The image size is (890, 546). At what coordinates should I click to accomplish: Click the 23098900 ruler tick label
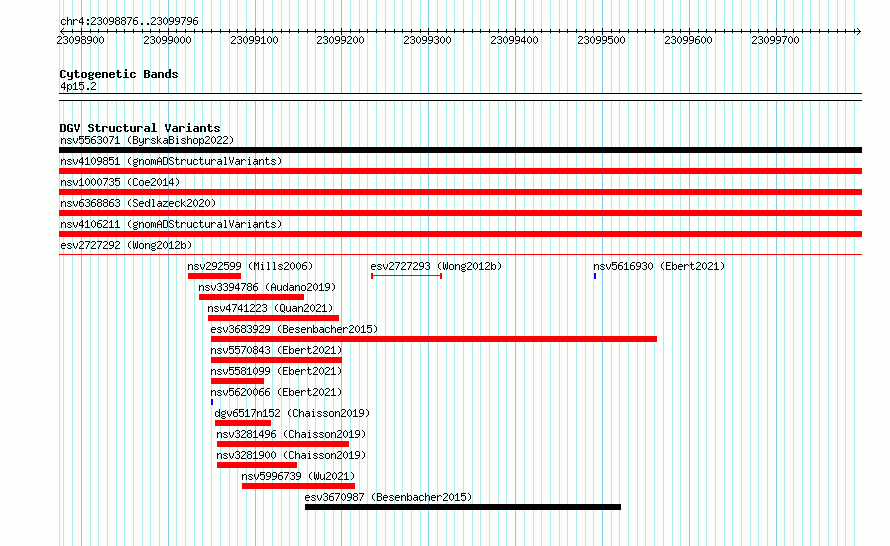81,40
